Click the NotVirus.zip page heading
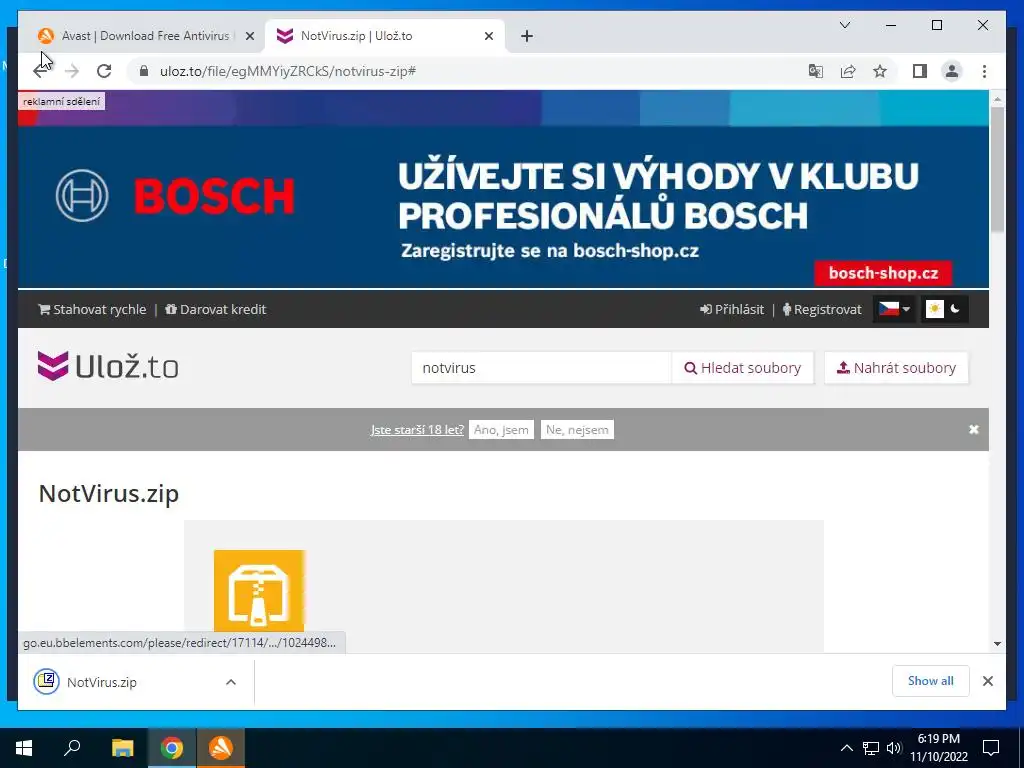Image resolution: width=1024 pixels, height=768 pixels. click(x=108, y=493)
